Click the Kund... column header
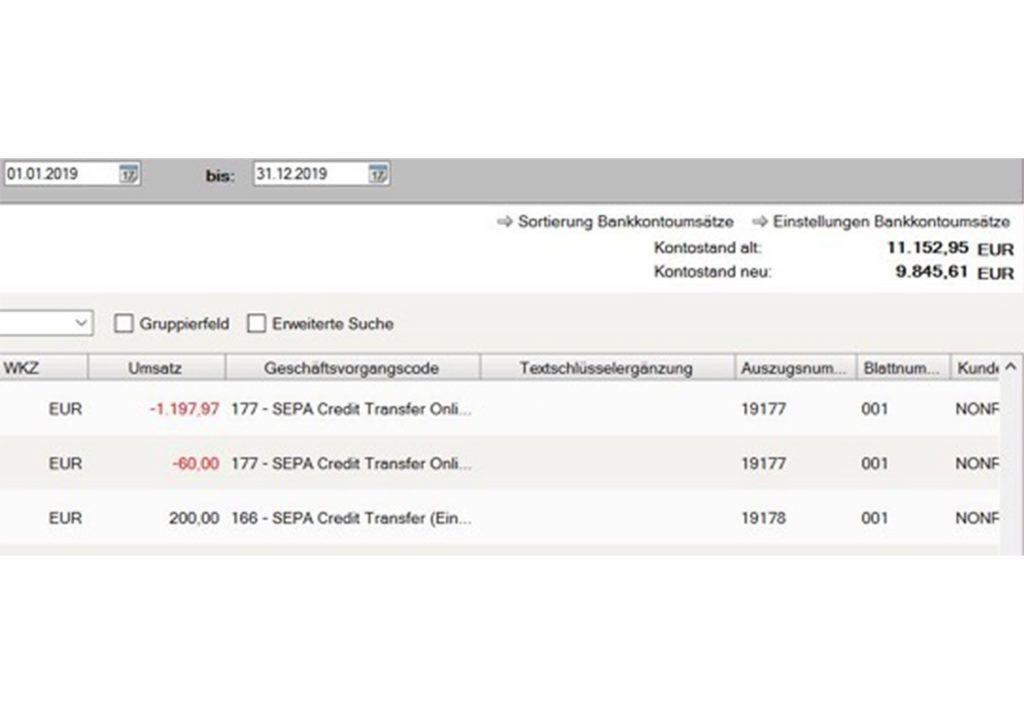This screenshot has height=714, width=1024. point(976,368)
